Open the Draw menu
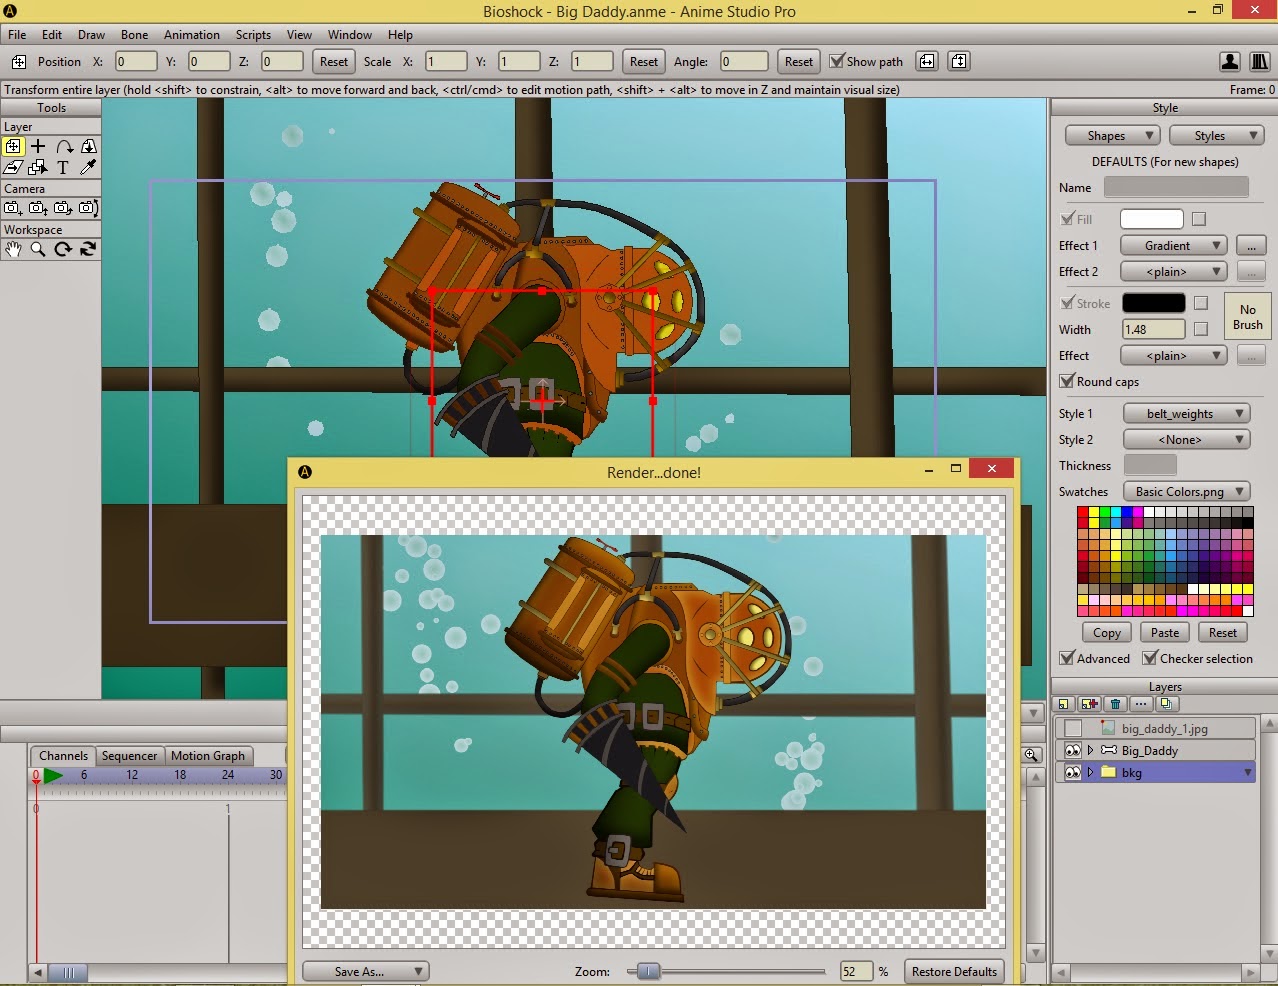Image resolution: width=1278 pixels, height=986 pixels. click(91, 34)
